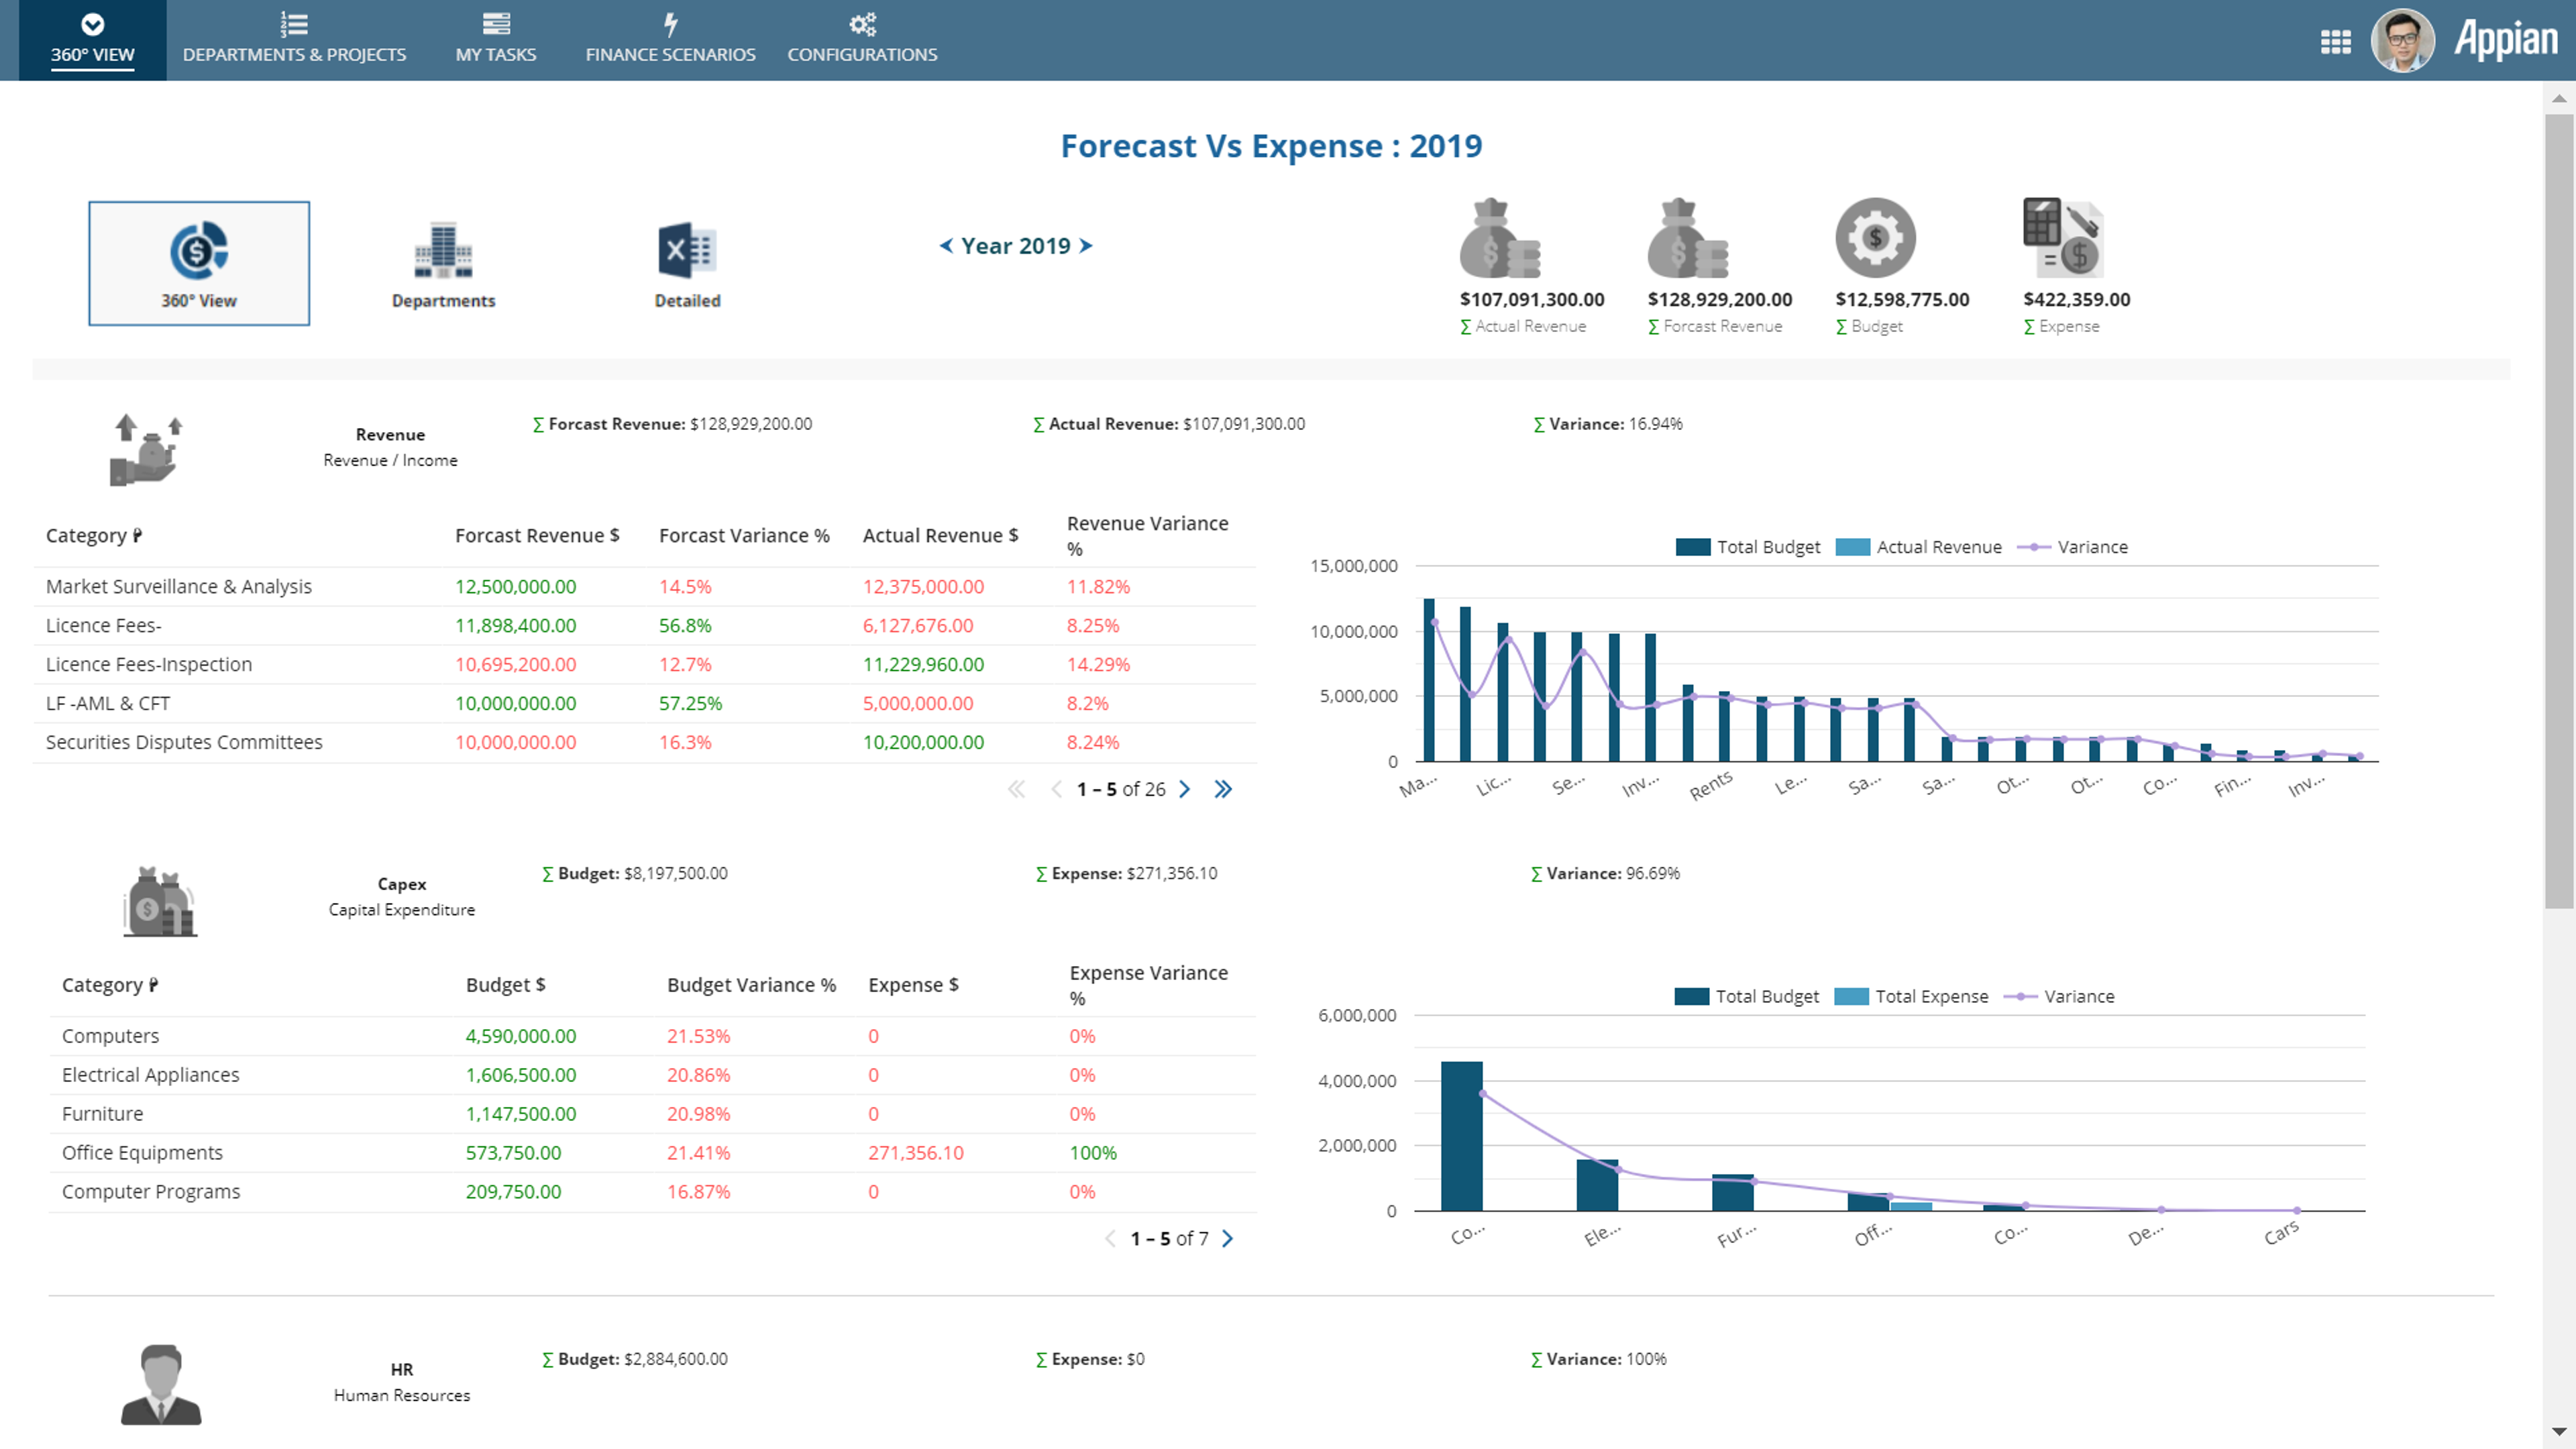Open the My Tasks tab

(496, 40)
